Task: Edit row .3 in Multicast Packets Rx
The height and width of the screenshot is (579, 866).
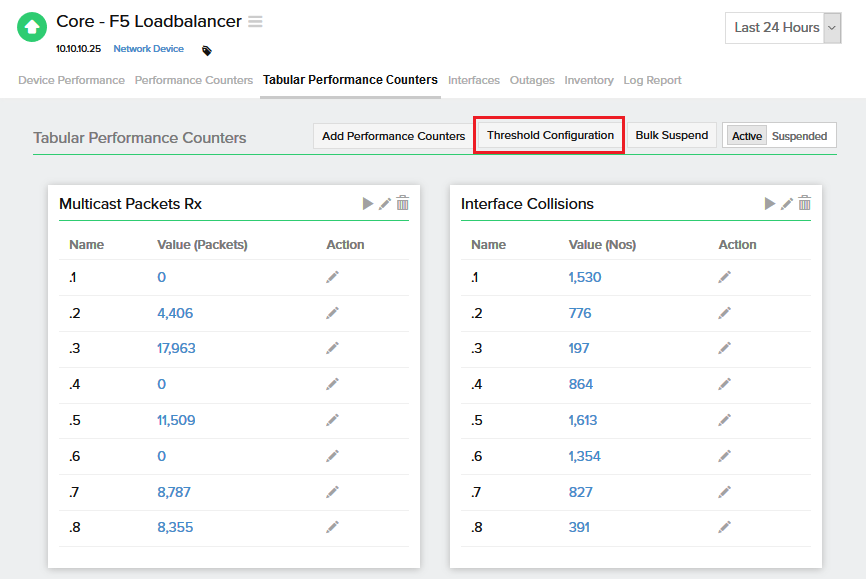Action: (x=332, y=348)
